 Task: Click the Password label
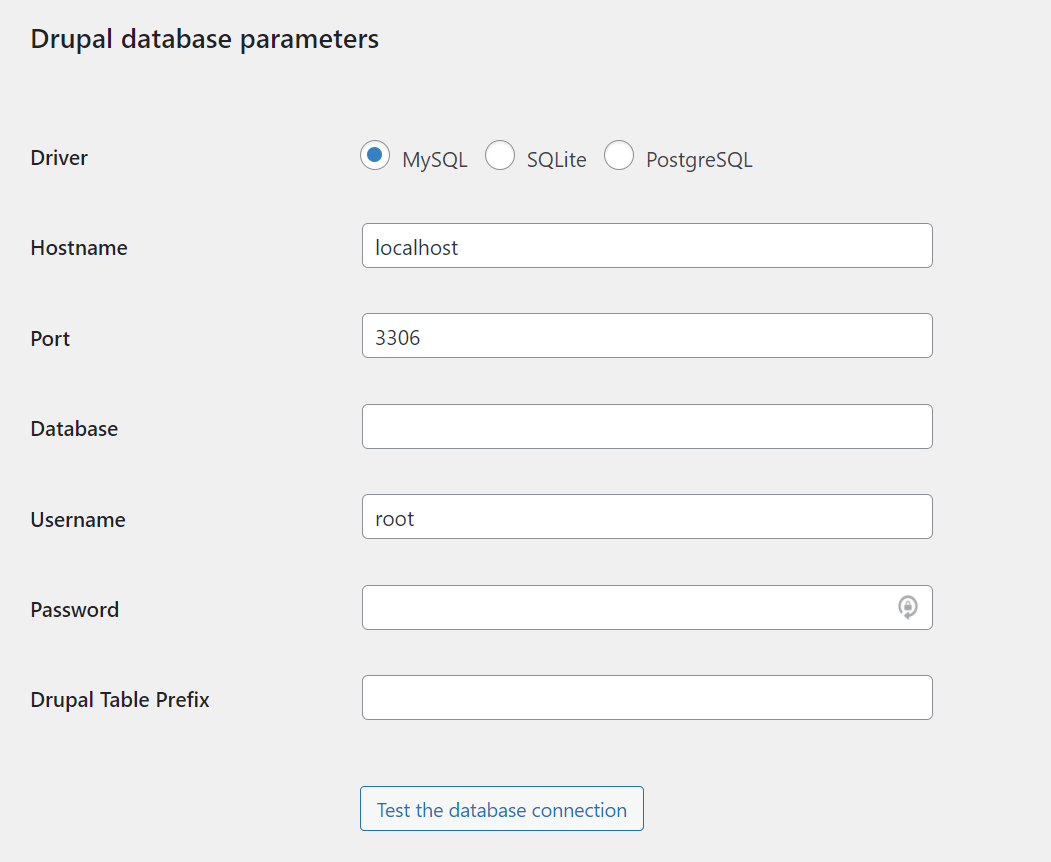[75, 609]
